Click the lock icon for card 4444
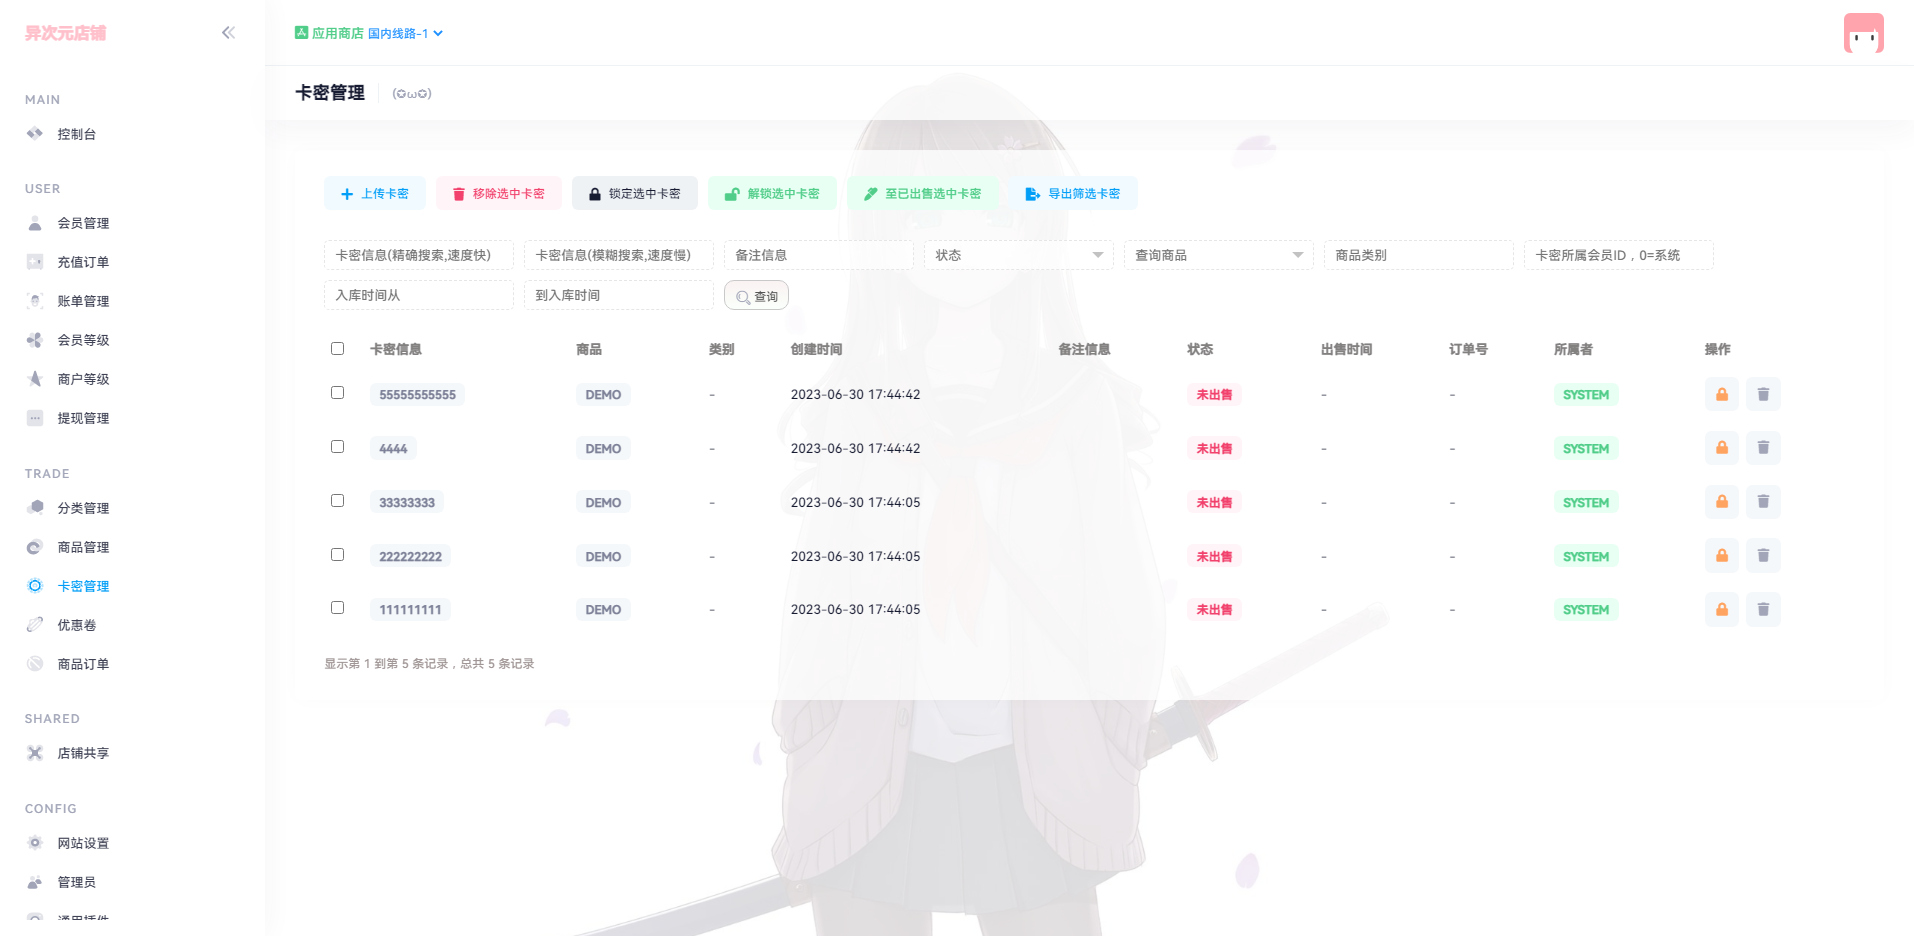The width and height of the screenshot is (1914, 936). [x=1721, y=449]
